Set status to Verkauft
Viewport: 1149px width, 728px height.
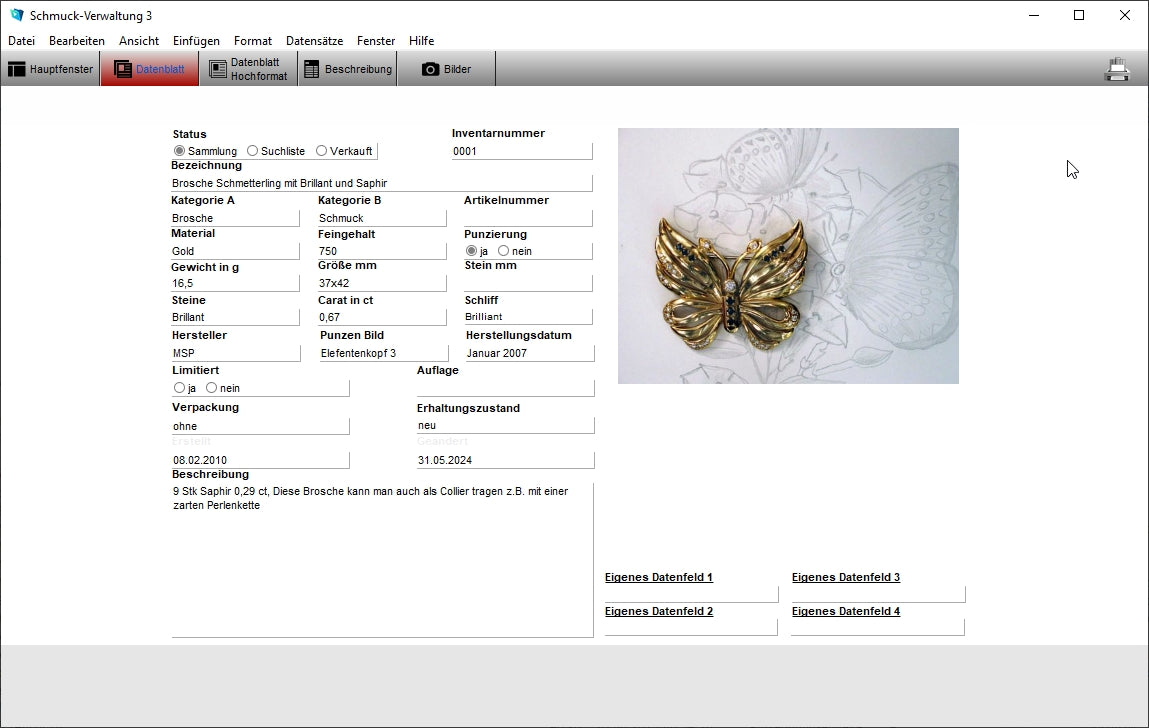321,151
